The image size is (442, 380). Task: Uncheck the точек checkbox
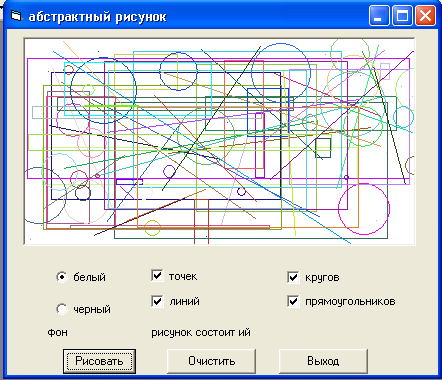157,276
